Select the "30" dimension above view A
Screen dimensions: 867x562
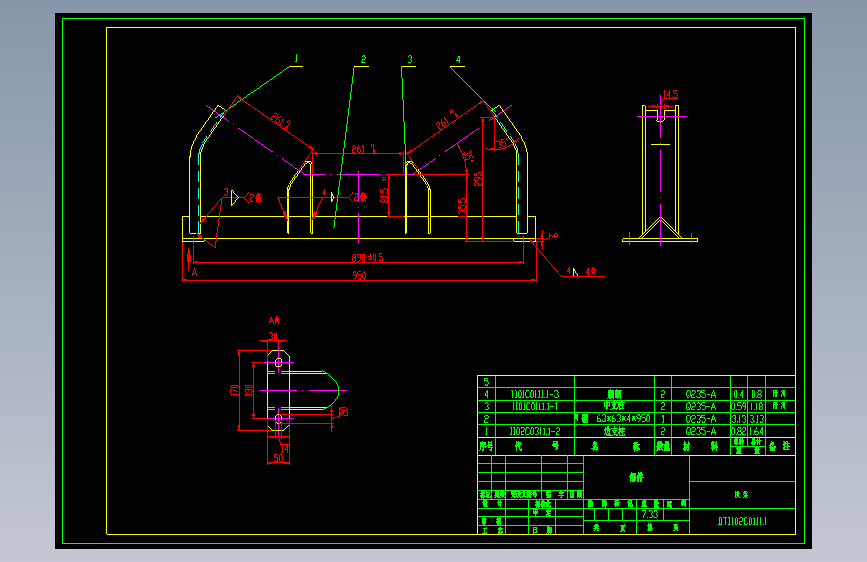point(273,336)
